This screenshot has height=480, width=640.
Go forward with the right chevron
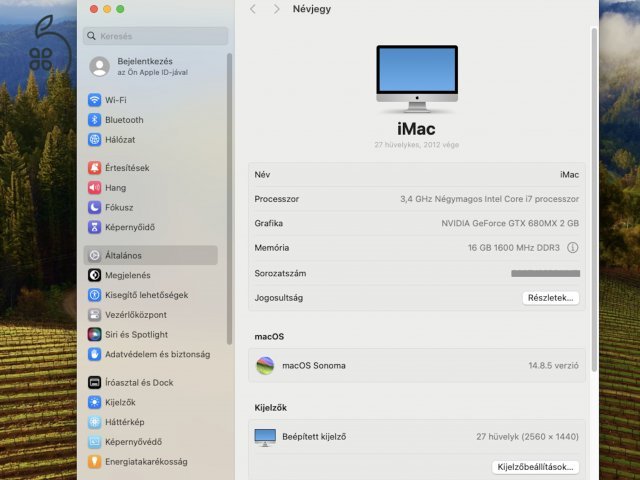coord(277,9)
